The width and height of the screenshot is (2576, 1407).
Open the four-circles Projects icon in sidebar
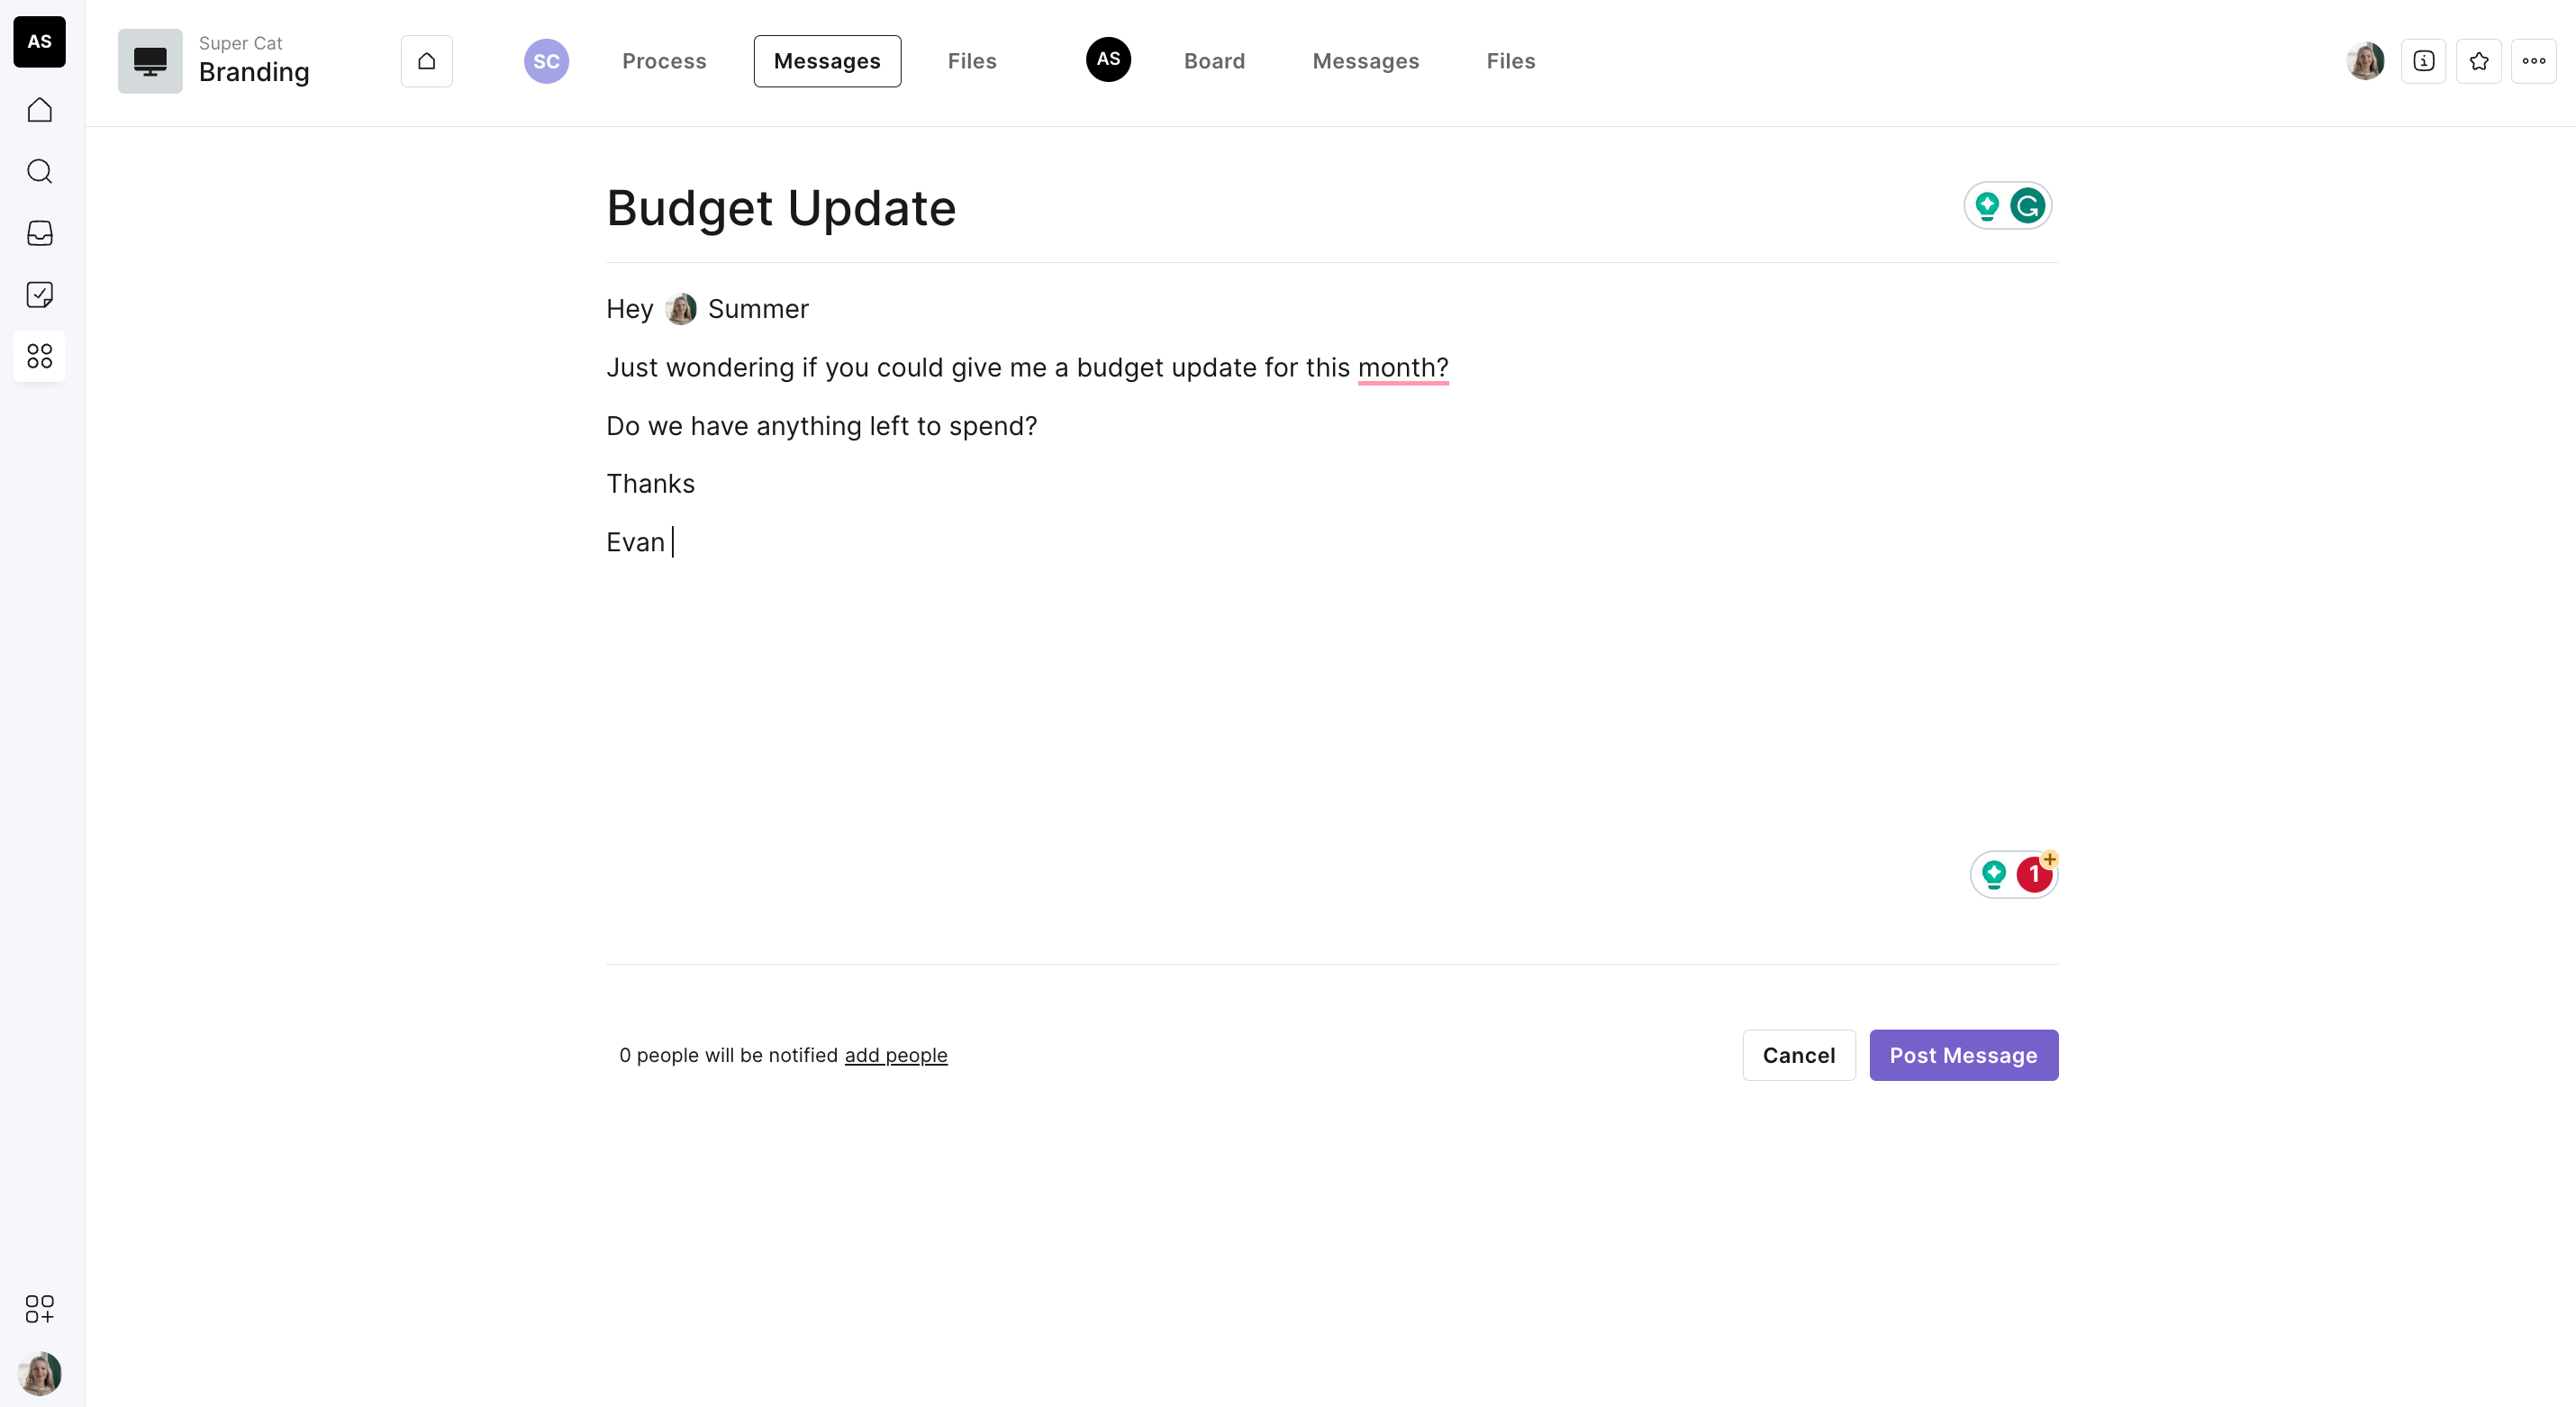[x=40, y=356]
